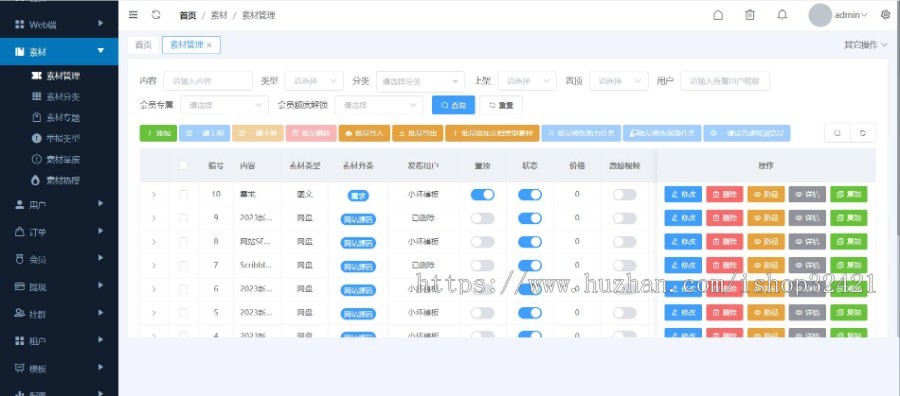Click the 重置 reset button
The image size is (900, 396).
tap(501, 105)
